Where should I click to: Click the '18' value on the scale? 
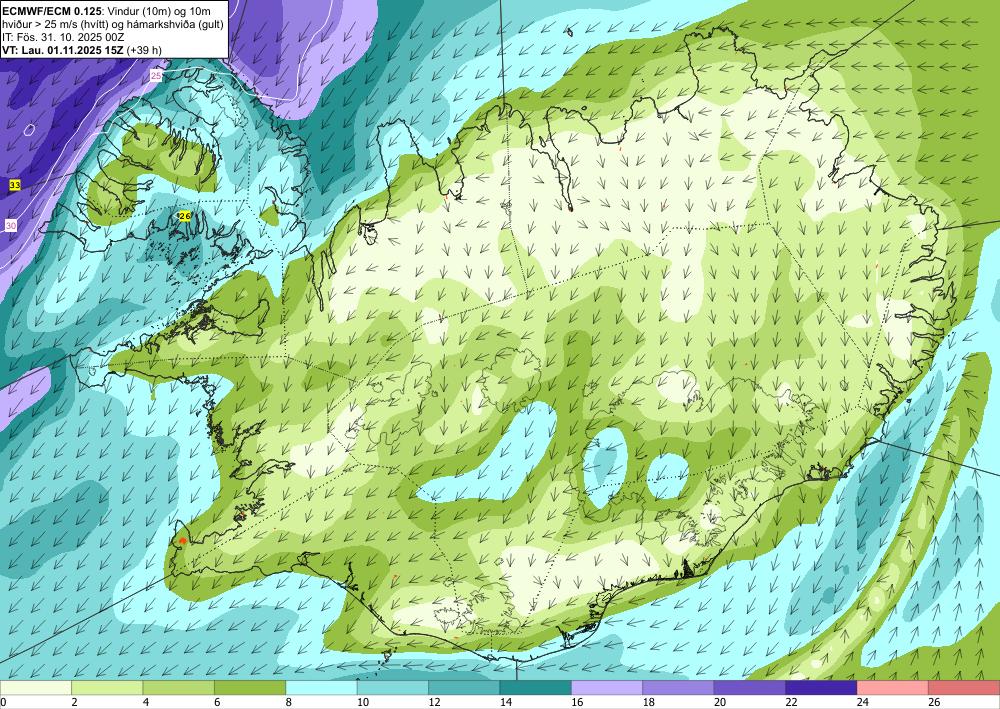648,702
